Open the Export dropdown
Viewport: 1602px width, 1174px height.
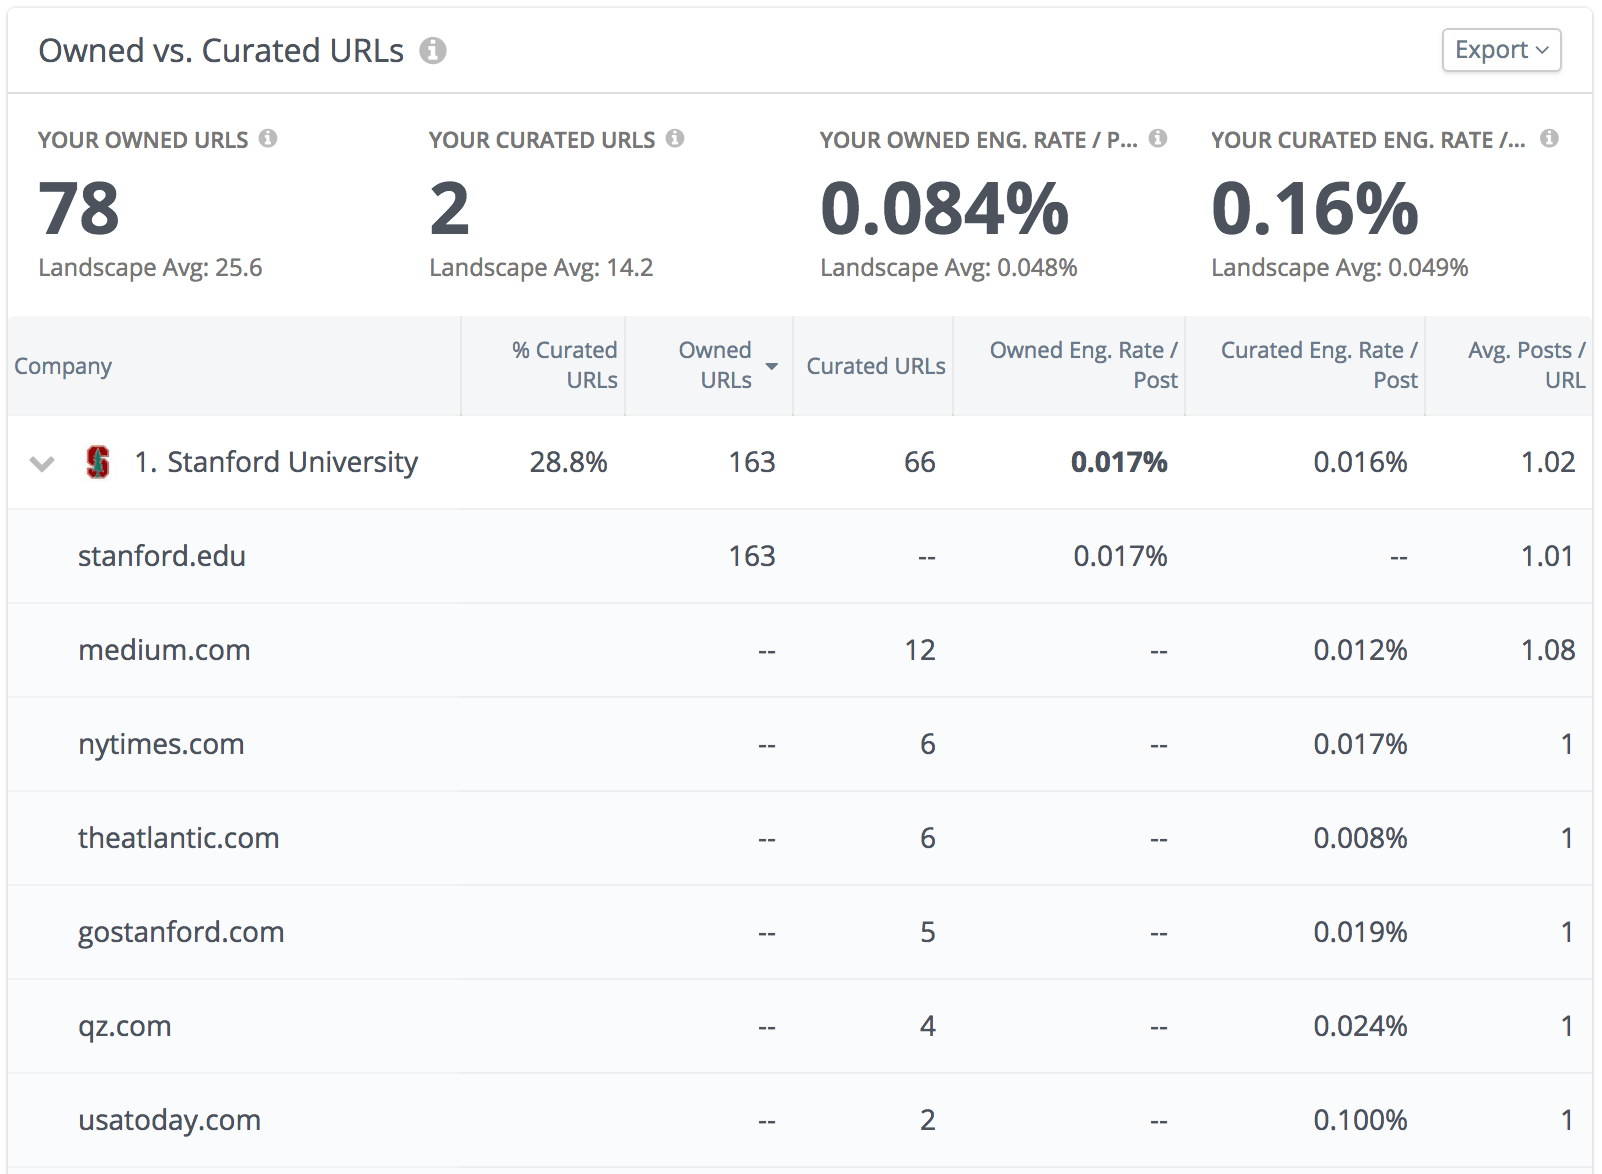[x=1501, y=50]
